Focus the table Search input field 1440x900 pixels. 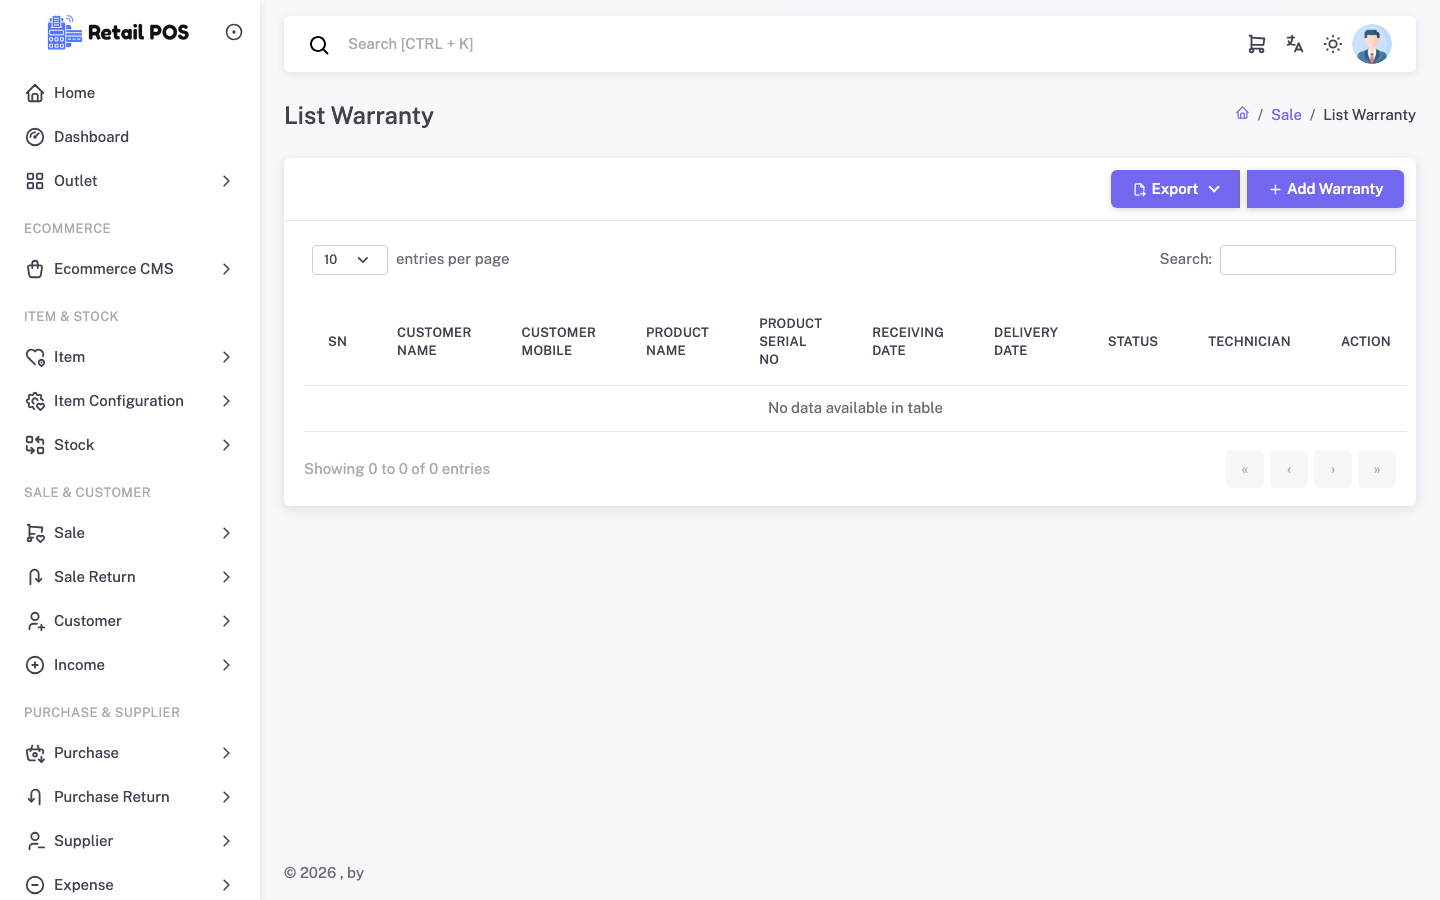click(x=1308, y=260)
